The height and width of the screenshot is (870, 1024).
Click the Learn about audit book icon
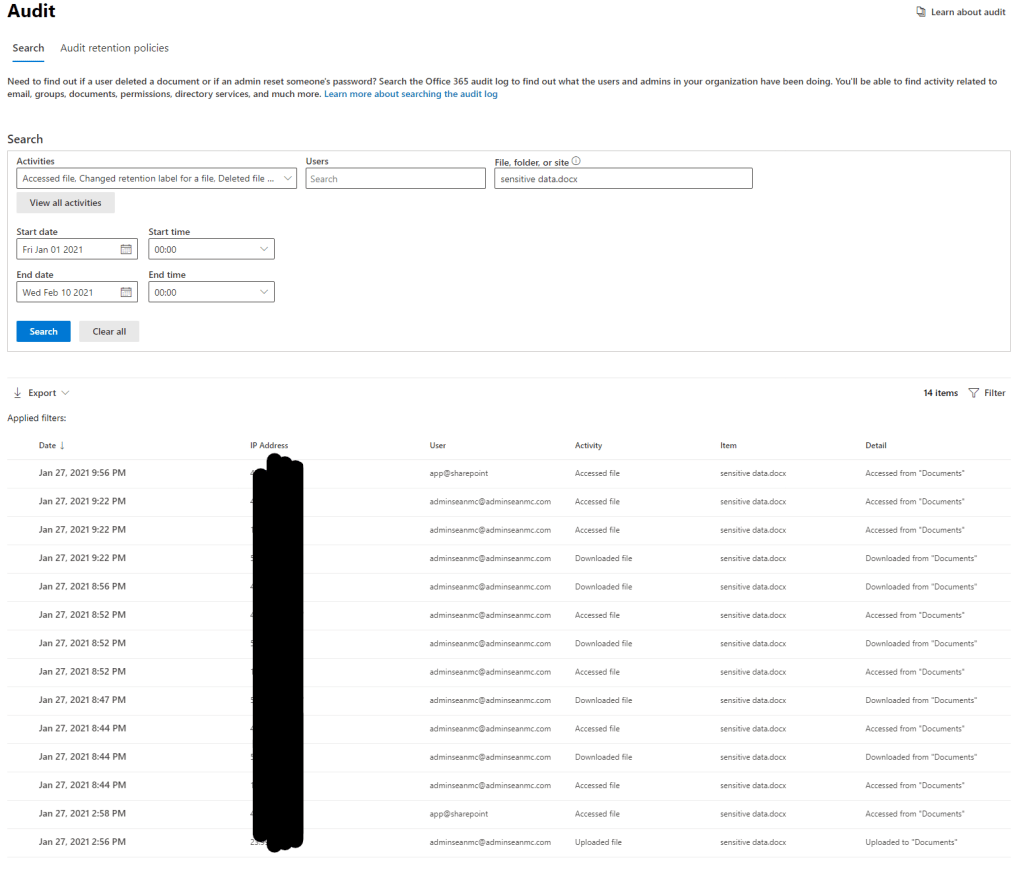pyautogui.click(x=921, y=12)
